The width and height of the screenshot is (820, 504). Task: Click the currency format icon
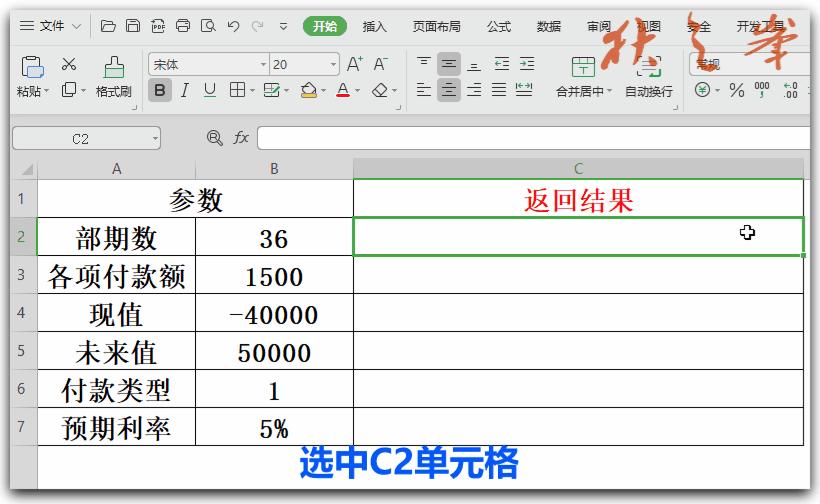click(702, 90)
